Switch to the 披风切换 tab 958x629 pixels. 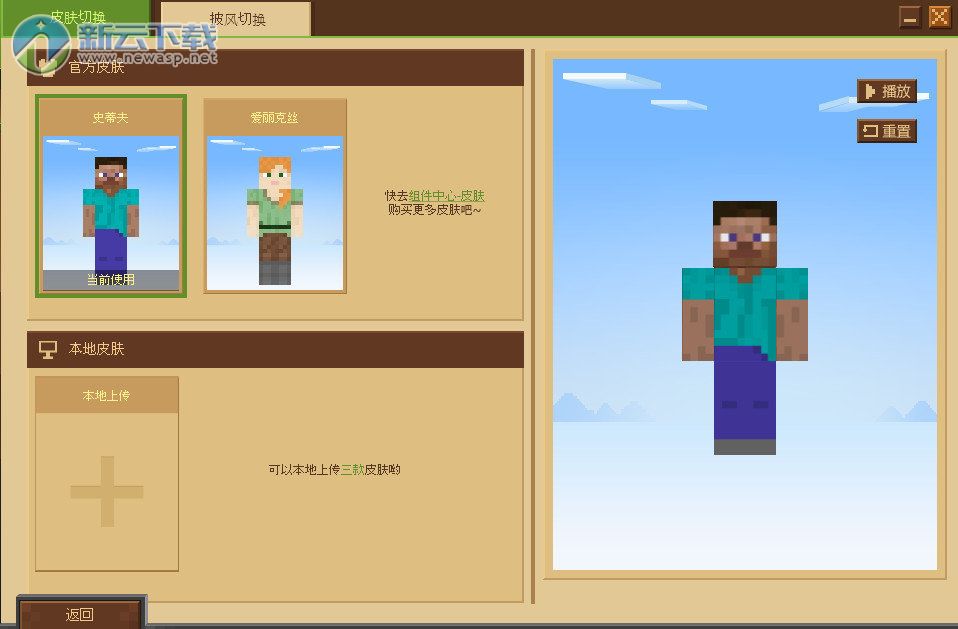pyautogui.click(x=236, y=19)
